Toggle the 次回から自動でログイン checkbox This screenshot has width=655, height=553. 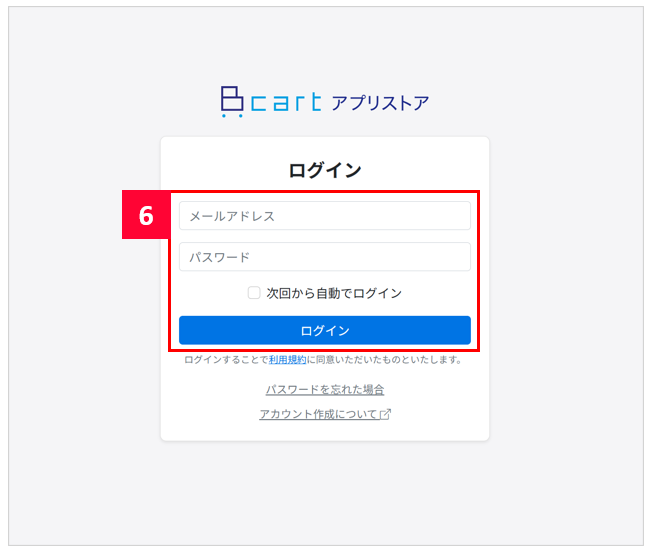tap(254, 293)
